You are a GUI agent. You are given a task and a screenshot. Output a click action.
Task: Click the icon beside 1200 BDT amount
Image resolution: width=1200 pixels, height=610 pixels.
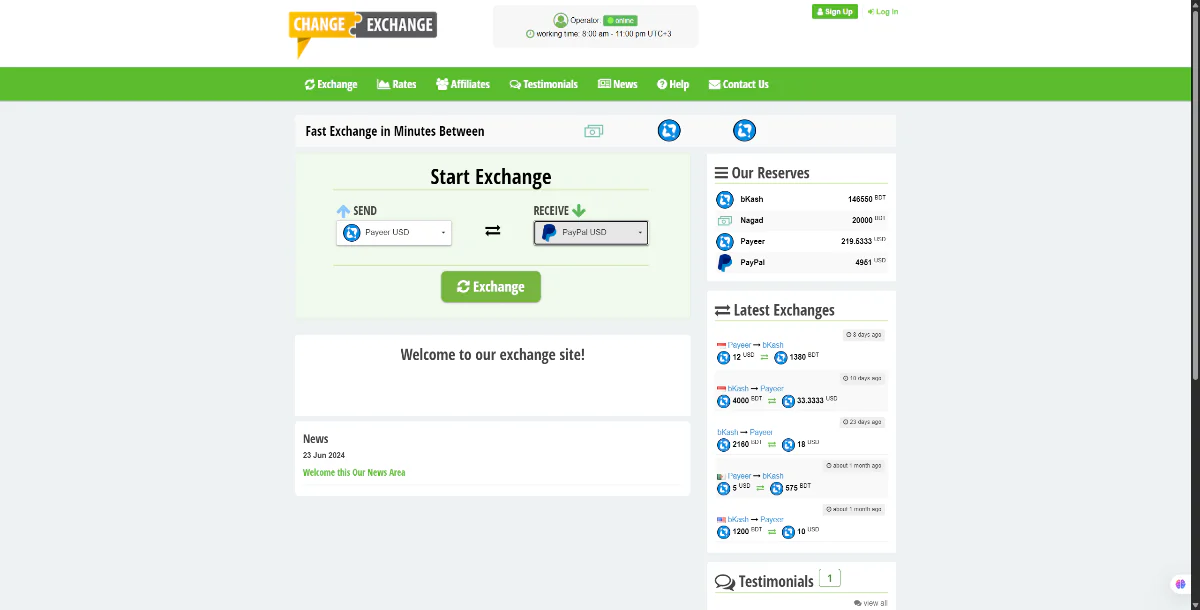(724, 532)
